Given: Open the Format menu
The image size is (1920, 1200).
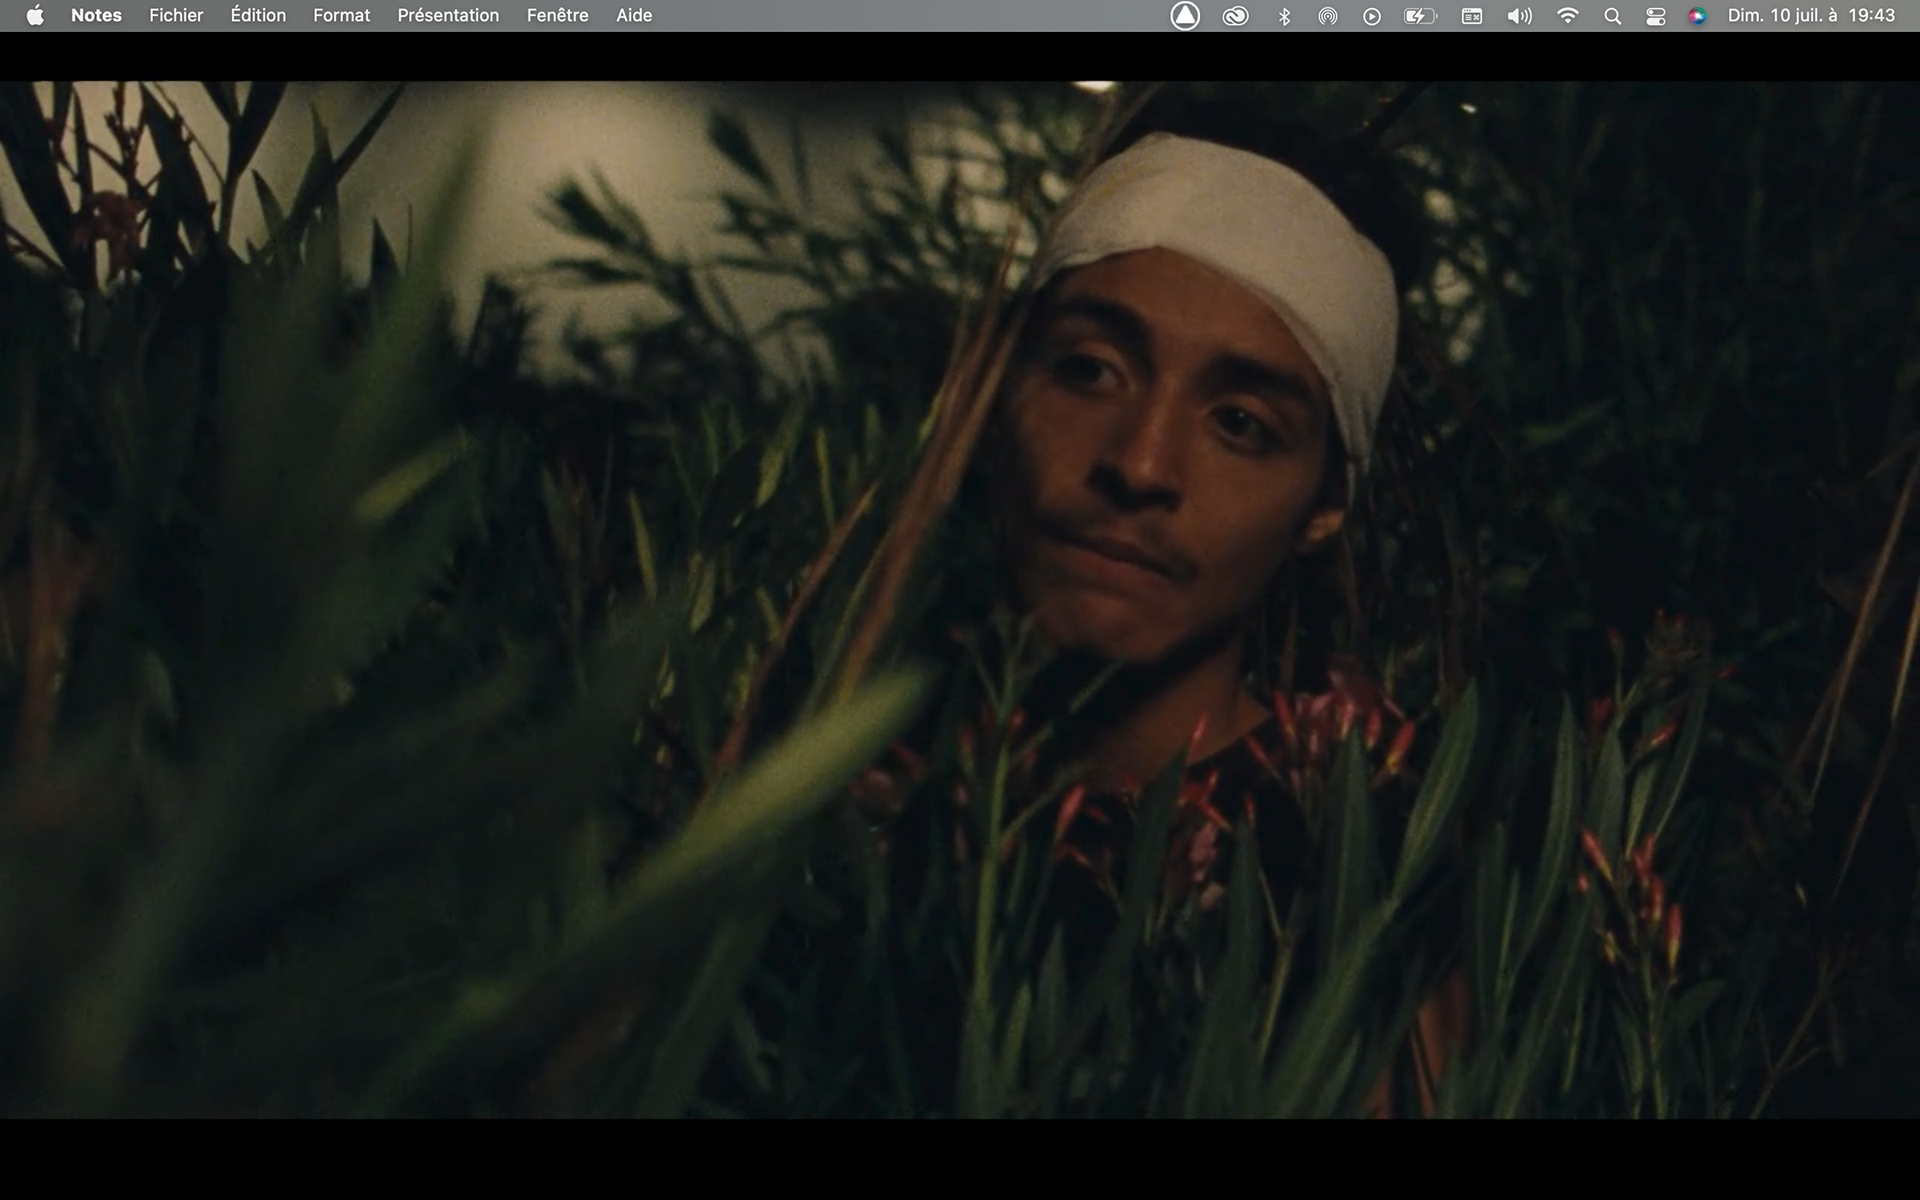Looking at the screenshot, I should coord(341,15).
